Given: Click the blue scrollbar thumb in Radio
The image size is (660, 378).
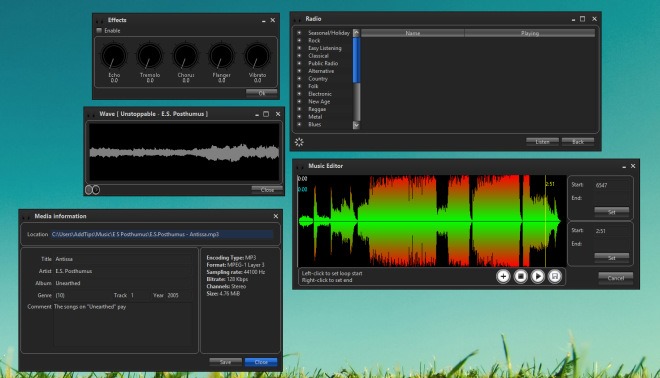Looking at the screenshot, I should pos(356,60).
